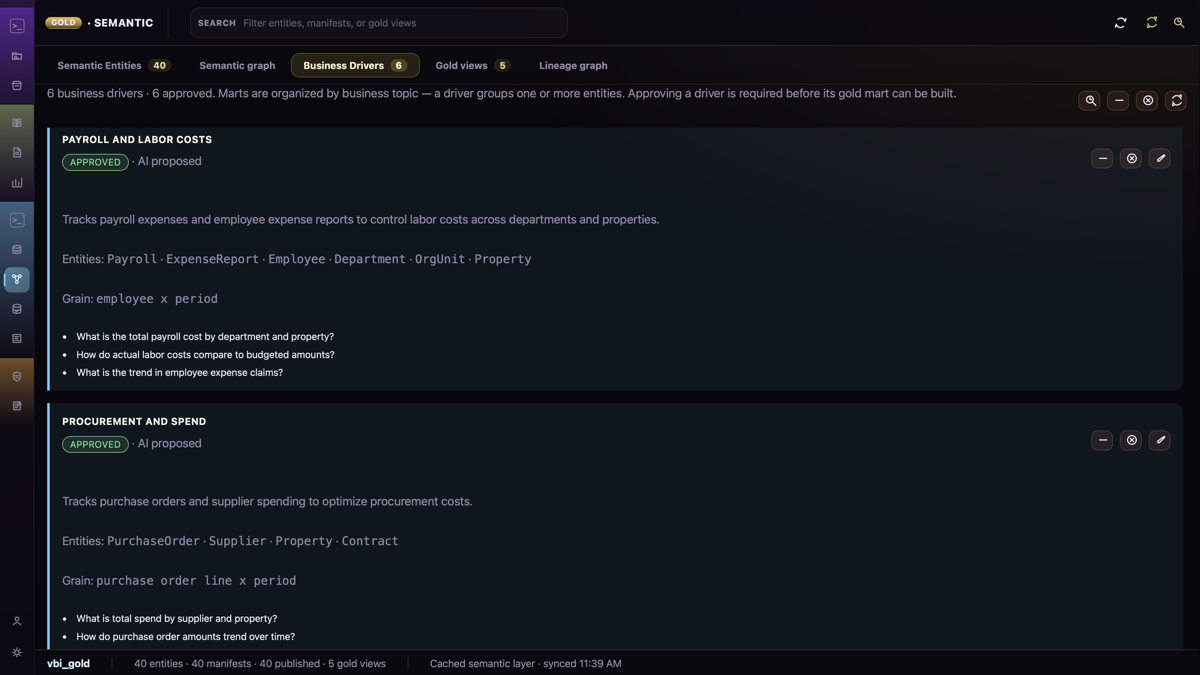Open the terminal icon in the purple sidebar group
This screenshot has height=675, width=1200.
17,26
